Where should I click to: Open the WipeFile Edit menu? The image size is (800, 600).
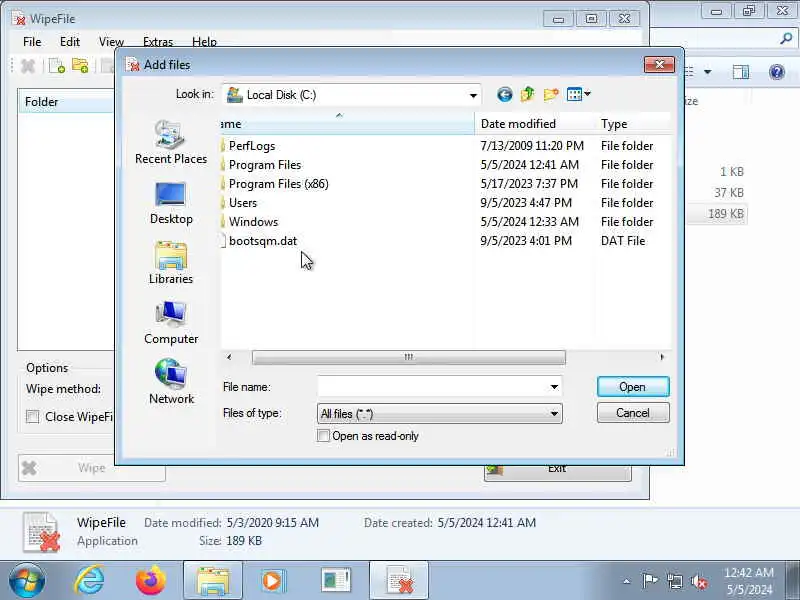[x=69, y=42]
